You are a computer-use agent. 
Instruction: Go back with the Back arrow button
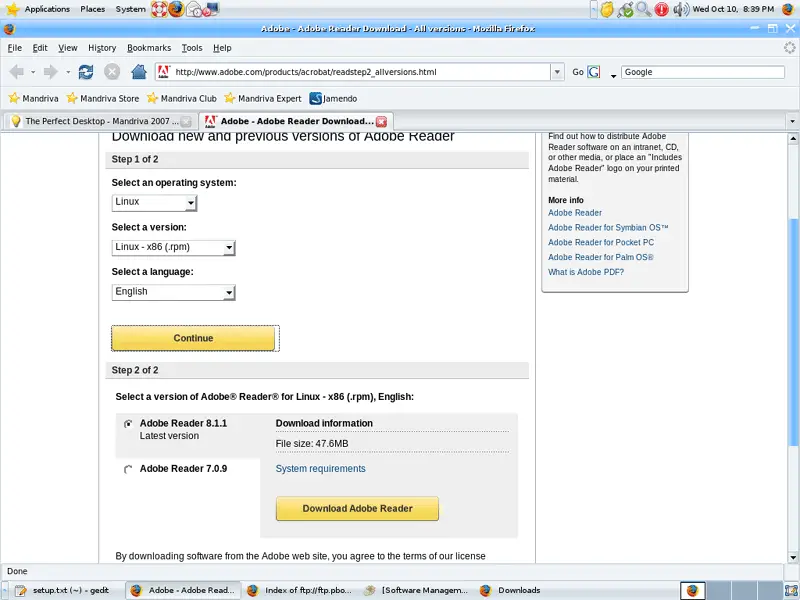(17, 72)
